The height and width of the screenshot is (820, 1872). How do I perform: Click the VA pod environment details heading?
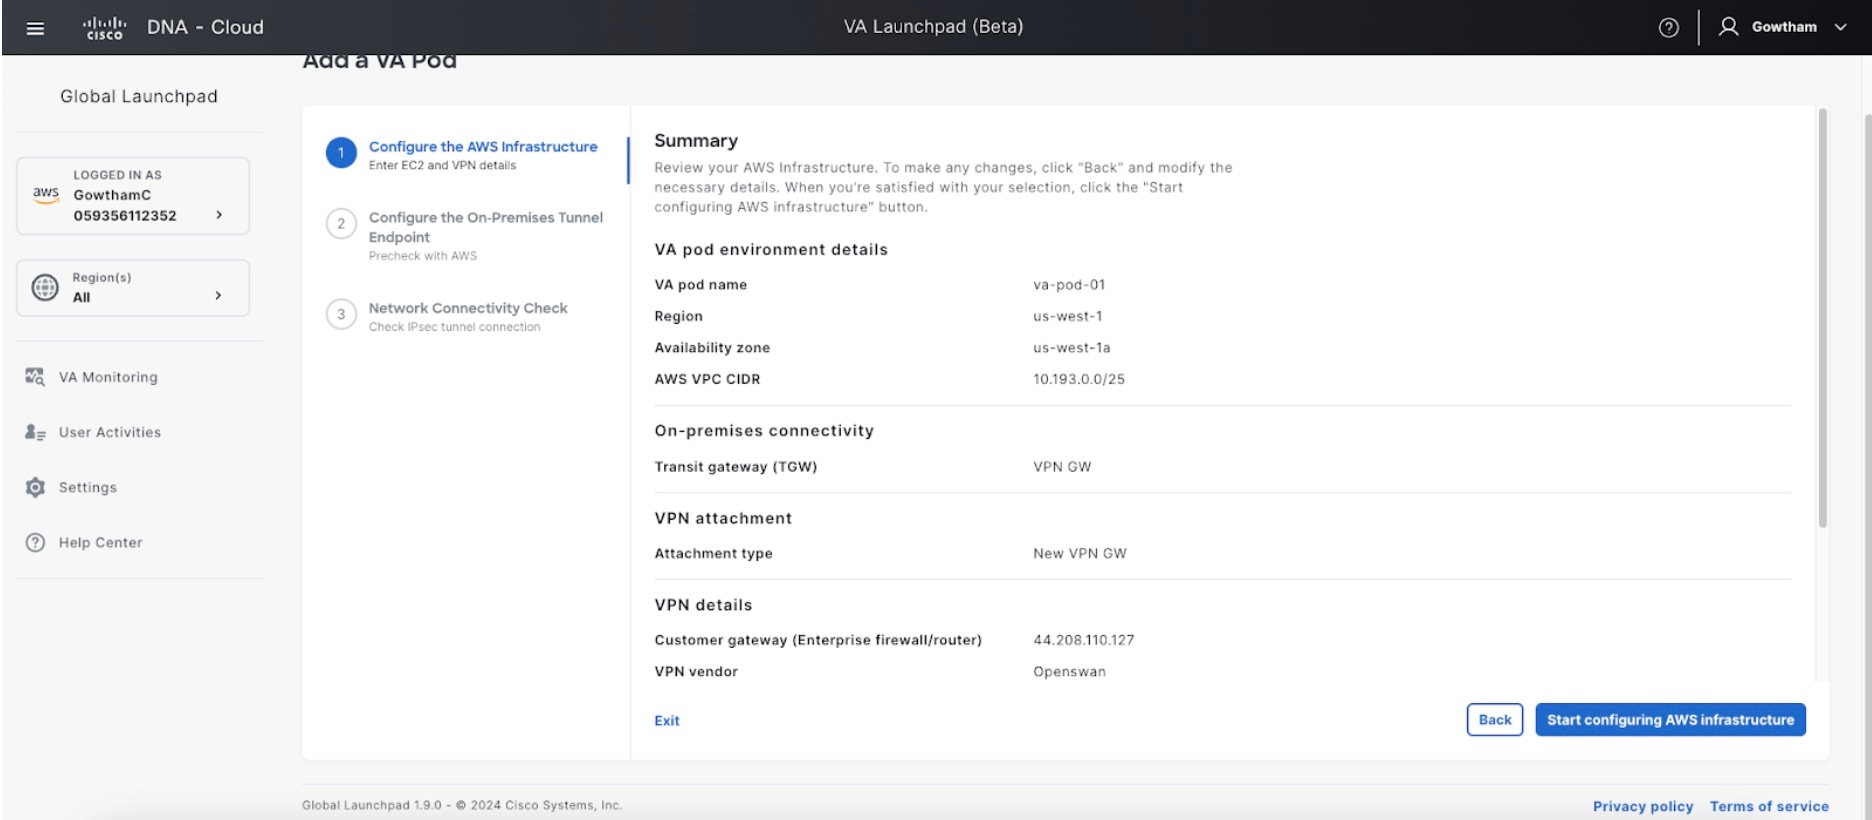[771, 249]
